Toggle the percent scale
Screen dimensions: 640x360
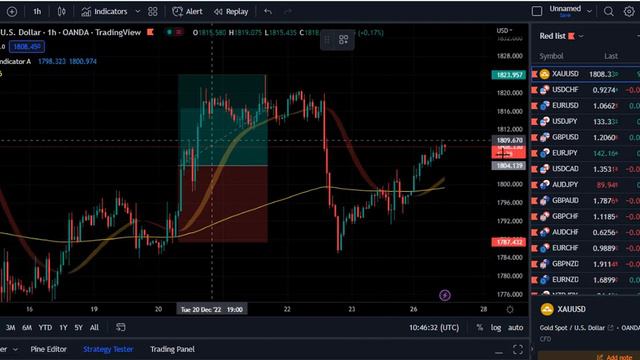coord(480,327)
